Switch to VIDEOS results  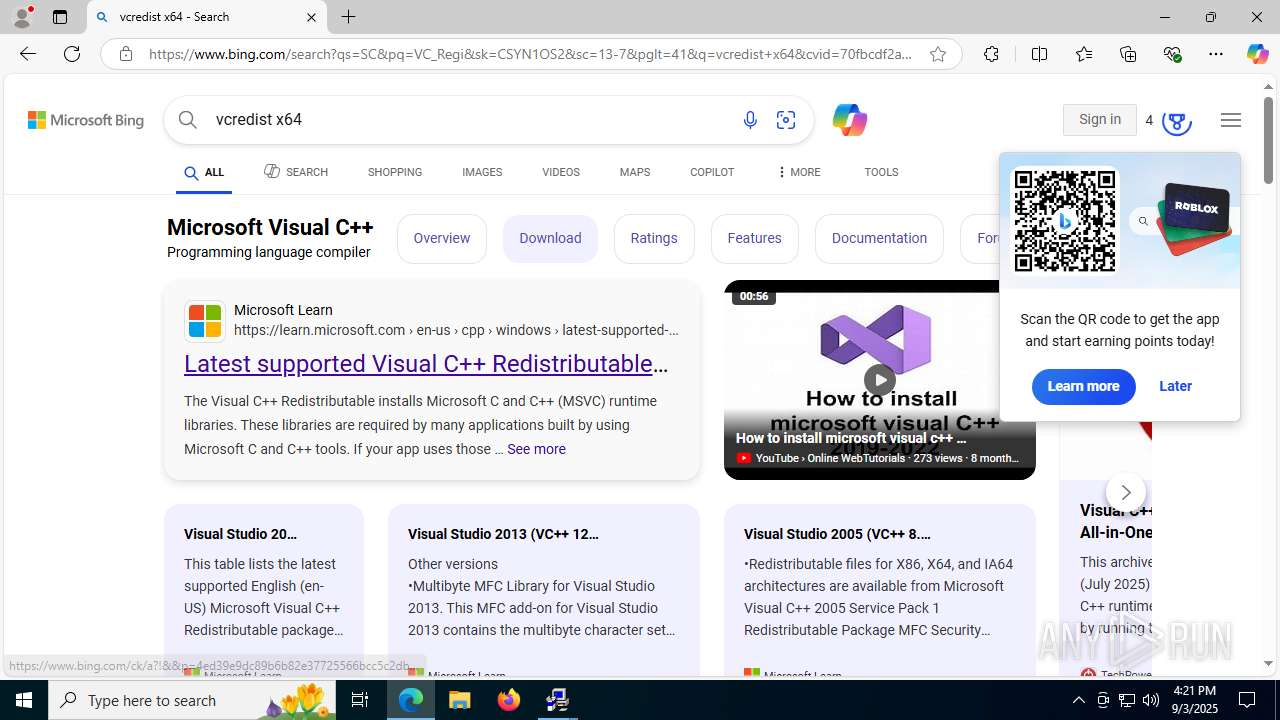(x=561, y=172)
